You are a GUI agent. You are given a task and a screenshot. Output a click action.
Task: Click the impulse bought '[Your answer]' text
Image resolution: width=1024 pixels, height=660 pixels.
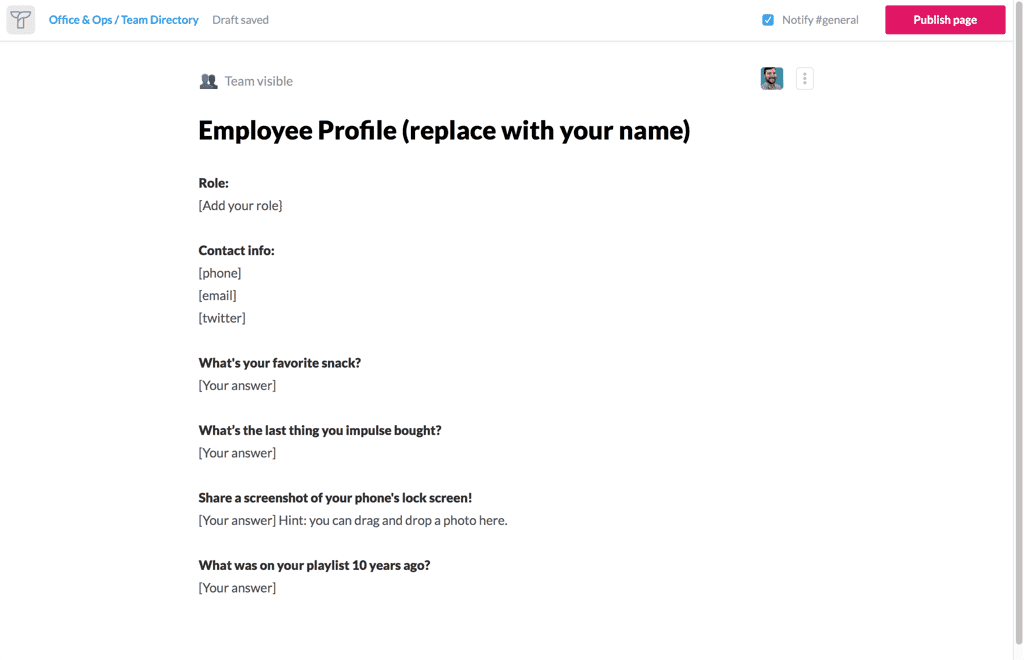[x=237, y=452]
